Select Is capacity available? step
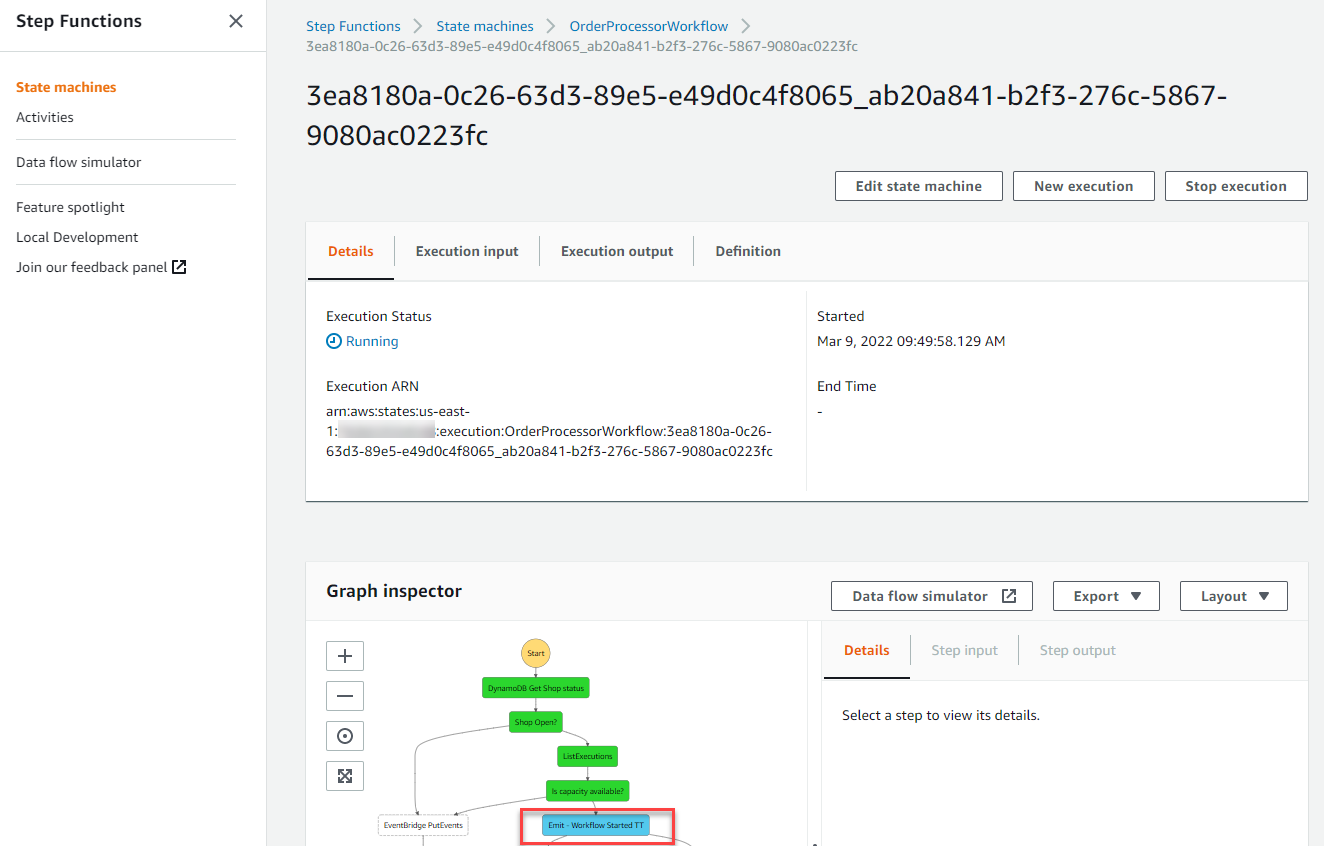The image size is (1324, 846). [587, 791]
